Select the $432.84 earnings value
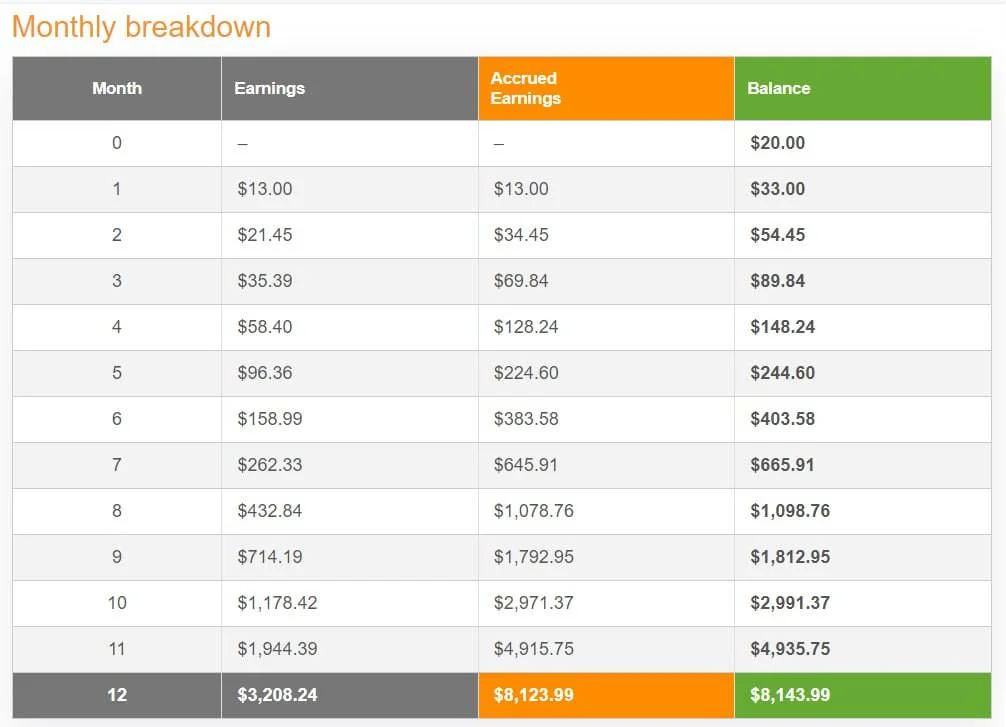Viewport: 1006px width, 727px height. click(x=269, y=511)
